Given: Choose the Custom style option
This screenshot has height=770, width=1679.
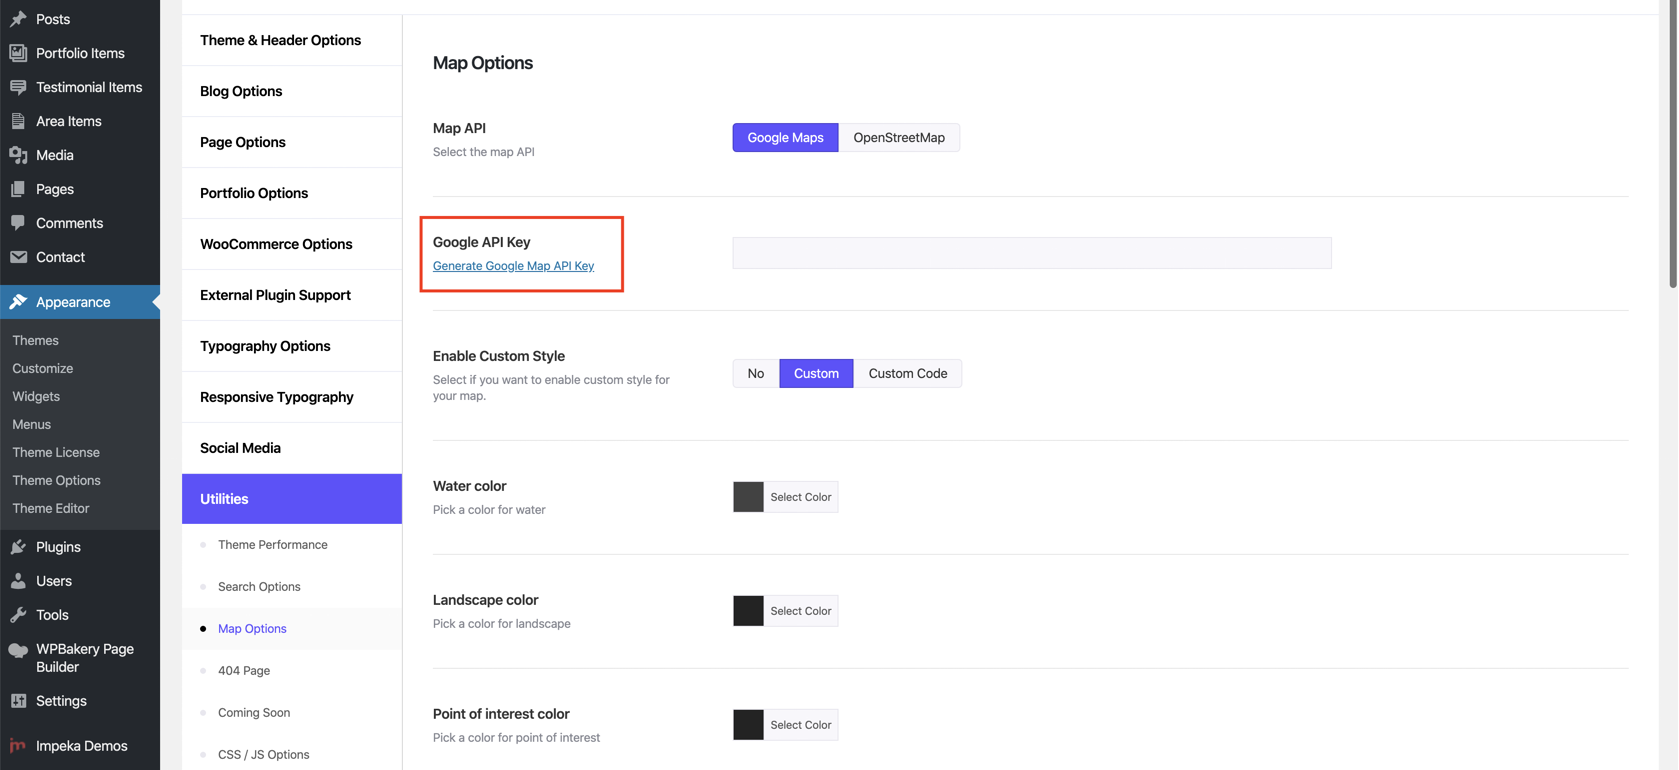Looking at the screenshot, I should [x=816, y=373].
